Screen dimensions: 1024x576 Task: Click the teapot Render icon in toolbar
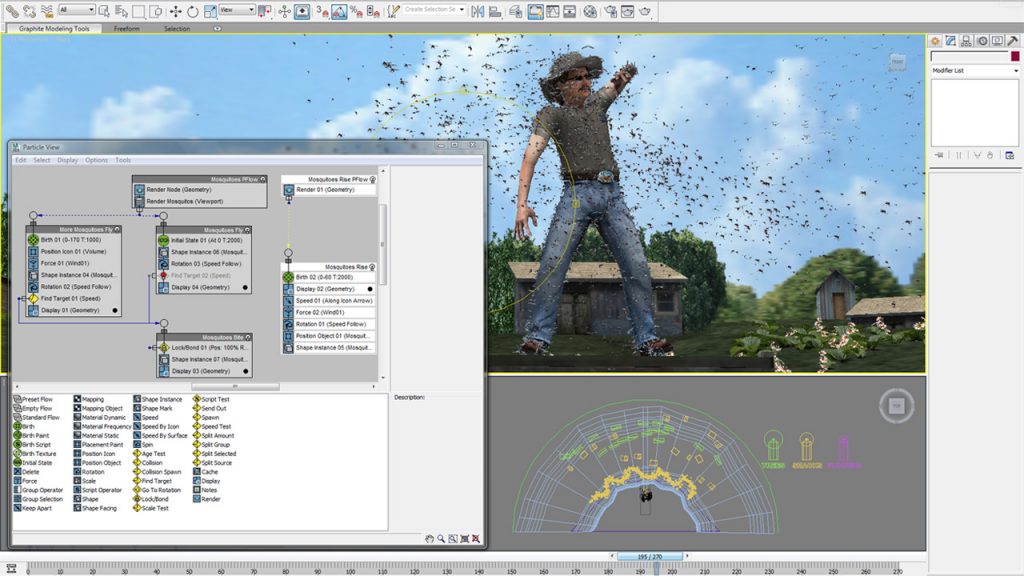point(645,11)
